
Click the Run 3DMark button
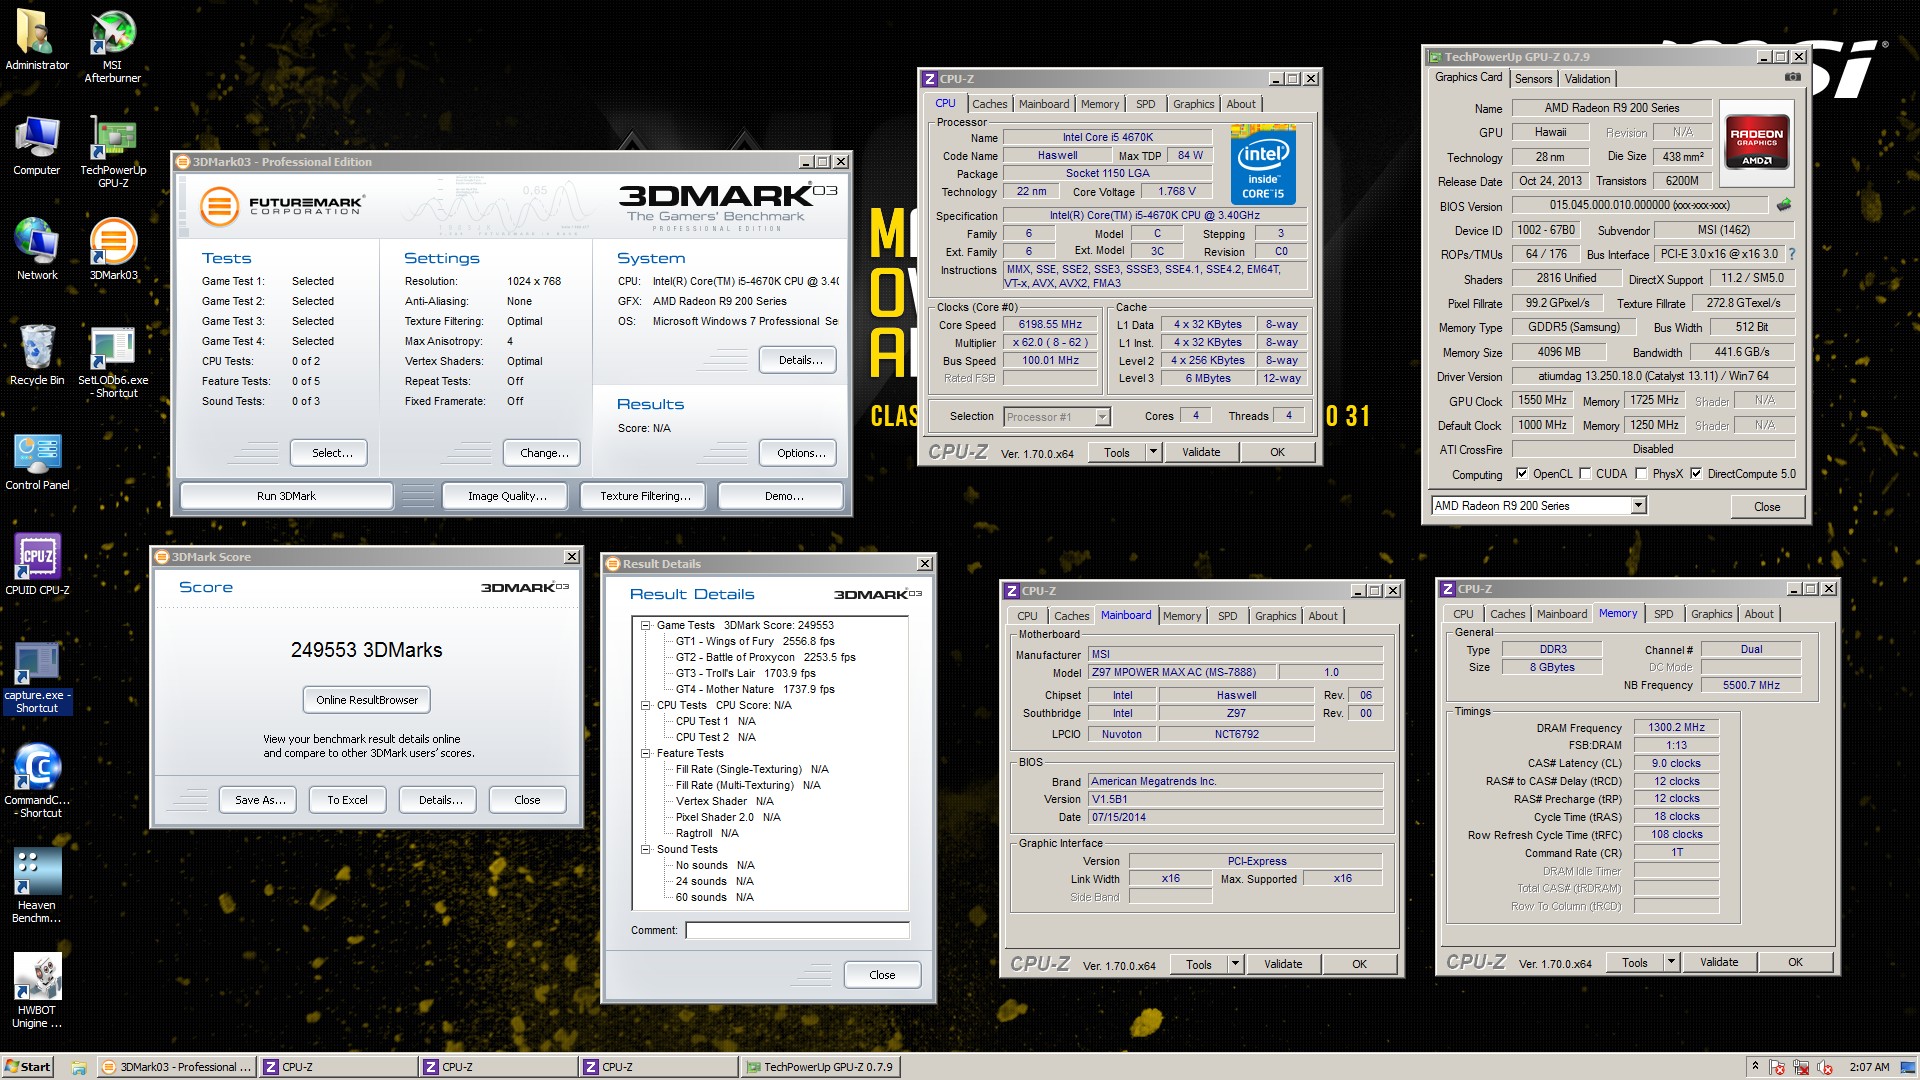click(x=286, y=496)
